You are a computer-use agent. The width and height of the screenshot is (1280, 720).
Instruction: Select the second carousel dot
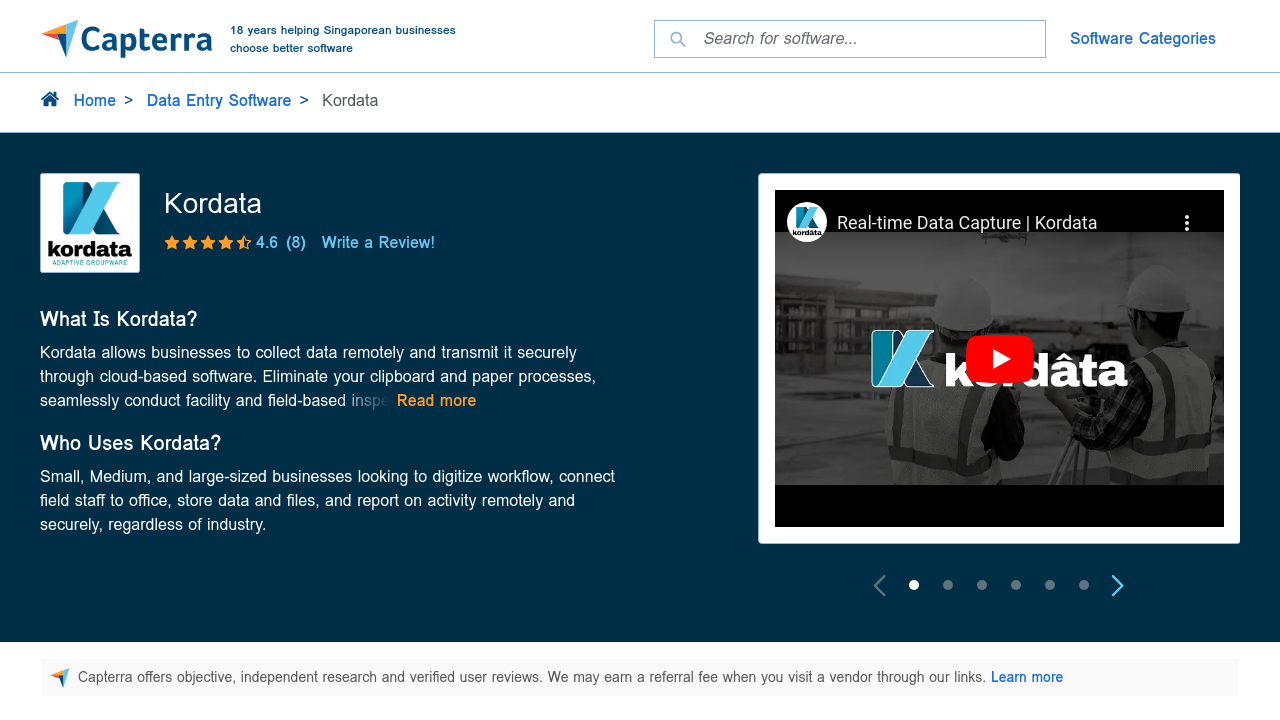pos(948,585)
